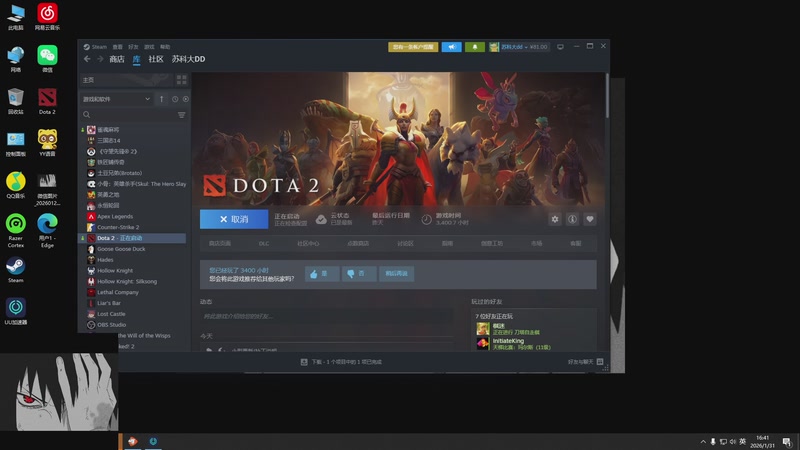Viewport: 800px width, 450px height.
Task: Open Edge browser desktop shortcut
Action: tap(47, 231)
